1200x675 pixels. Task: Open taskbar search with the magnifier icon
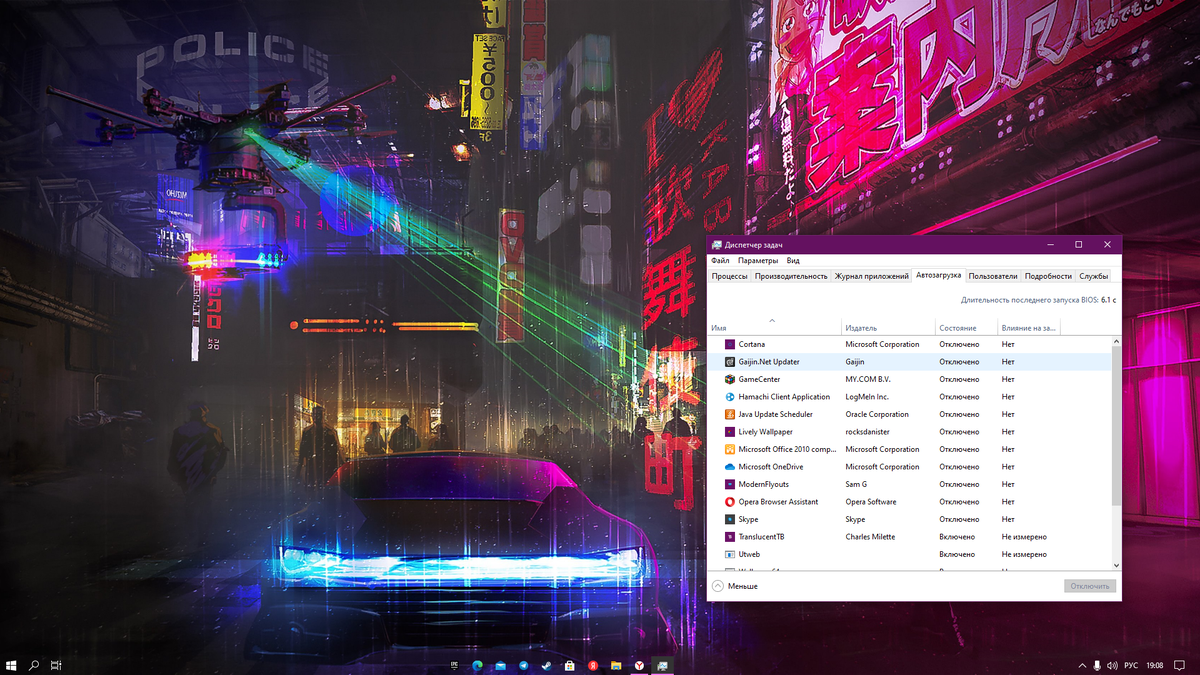34,665
